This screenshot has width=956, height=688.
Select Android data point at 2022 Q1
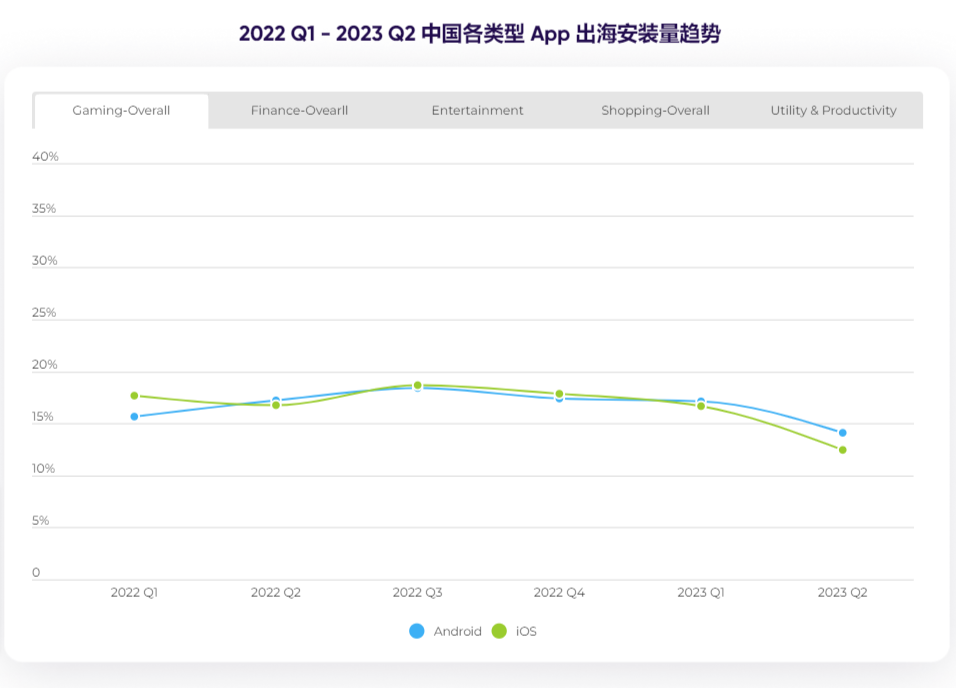coord(134,417)
